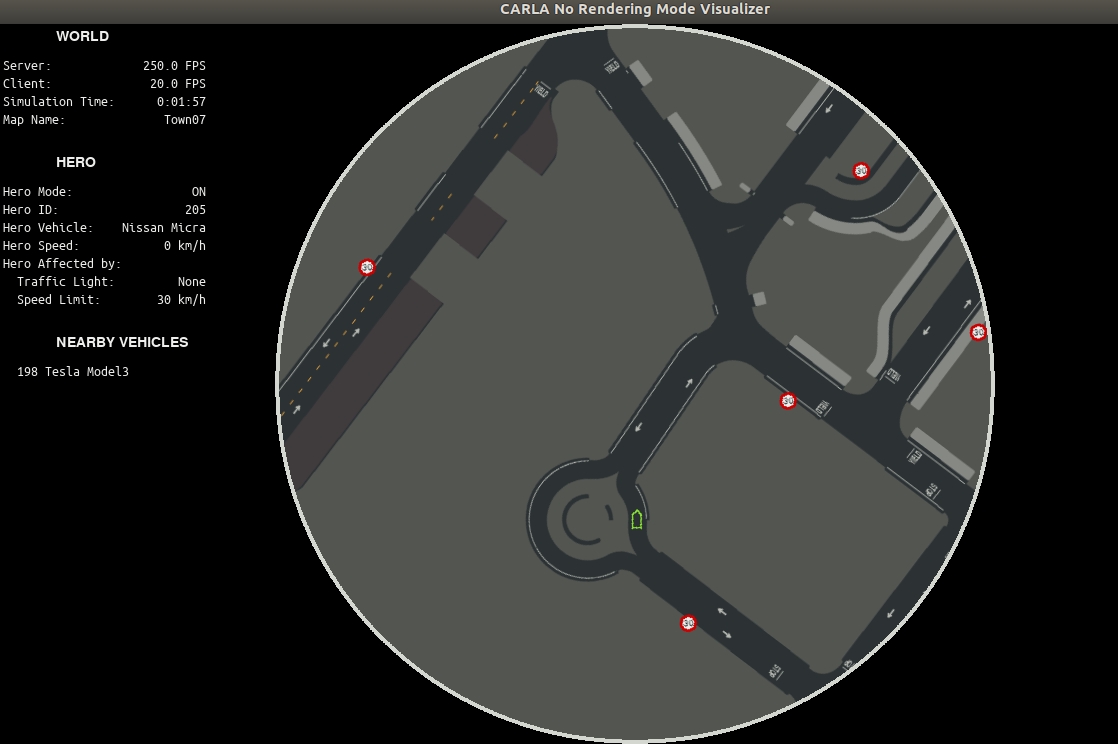The image size is (1118, 744).
Task: Select the 198 Tesla Model3 entry
Action: (73, 372)
